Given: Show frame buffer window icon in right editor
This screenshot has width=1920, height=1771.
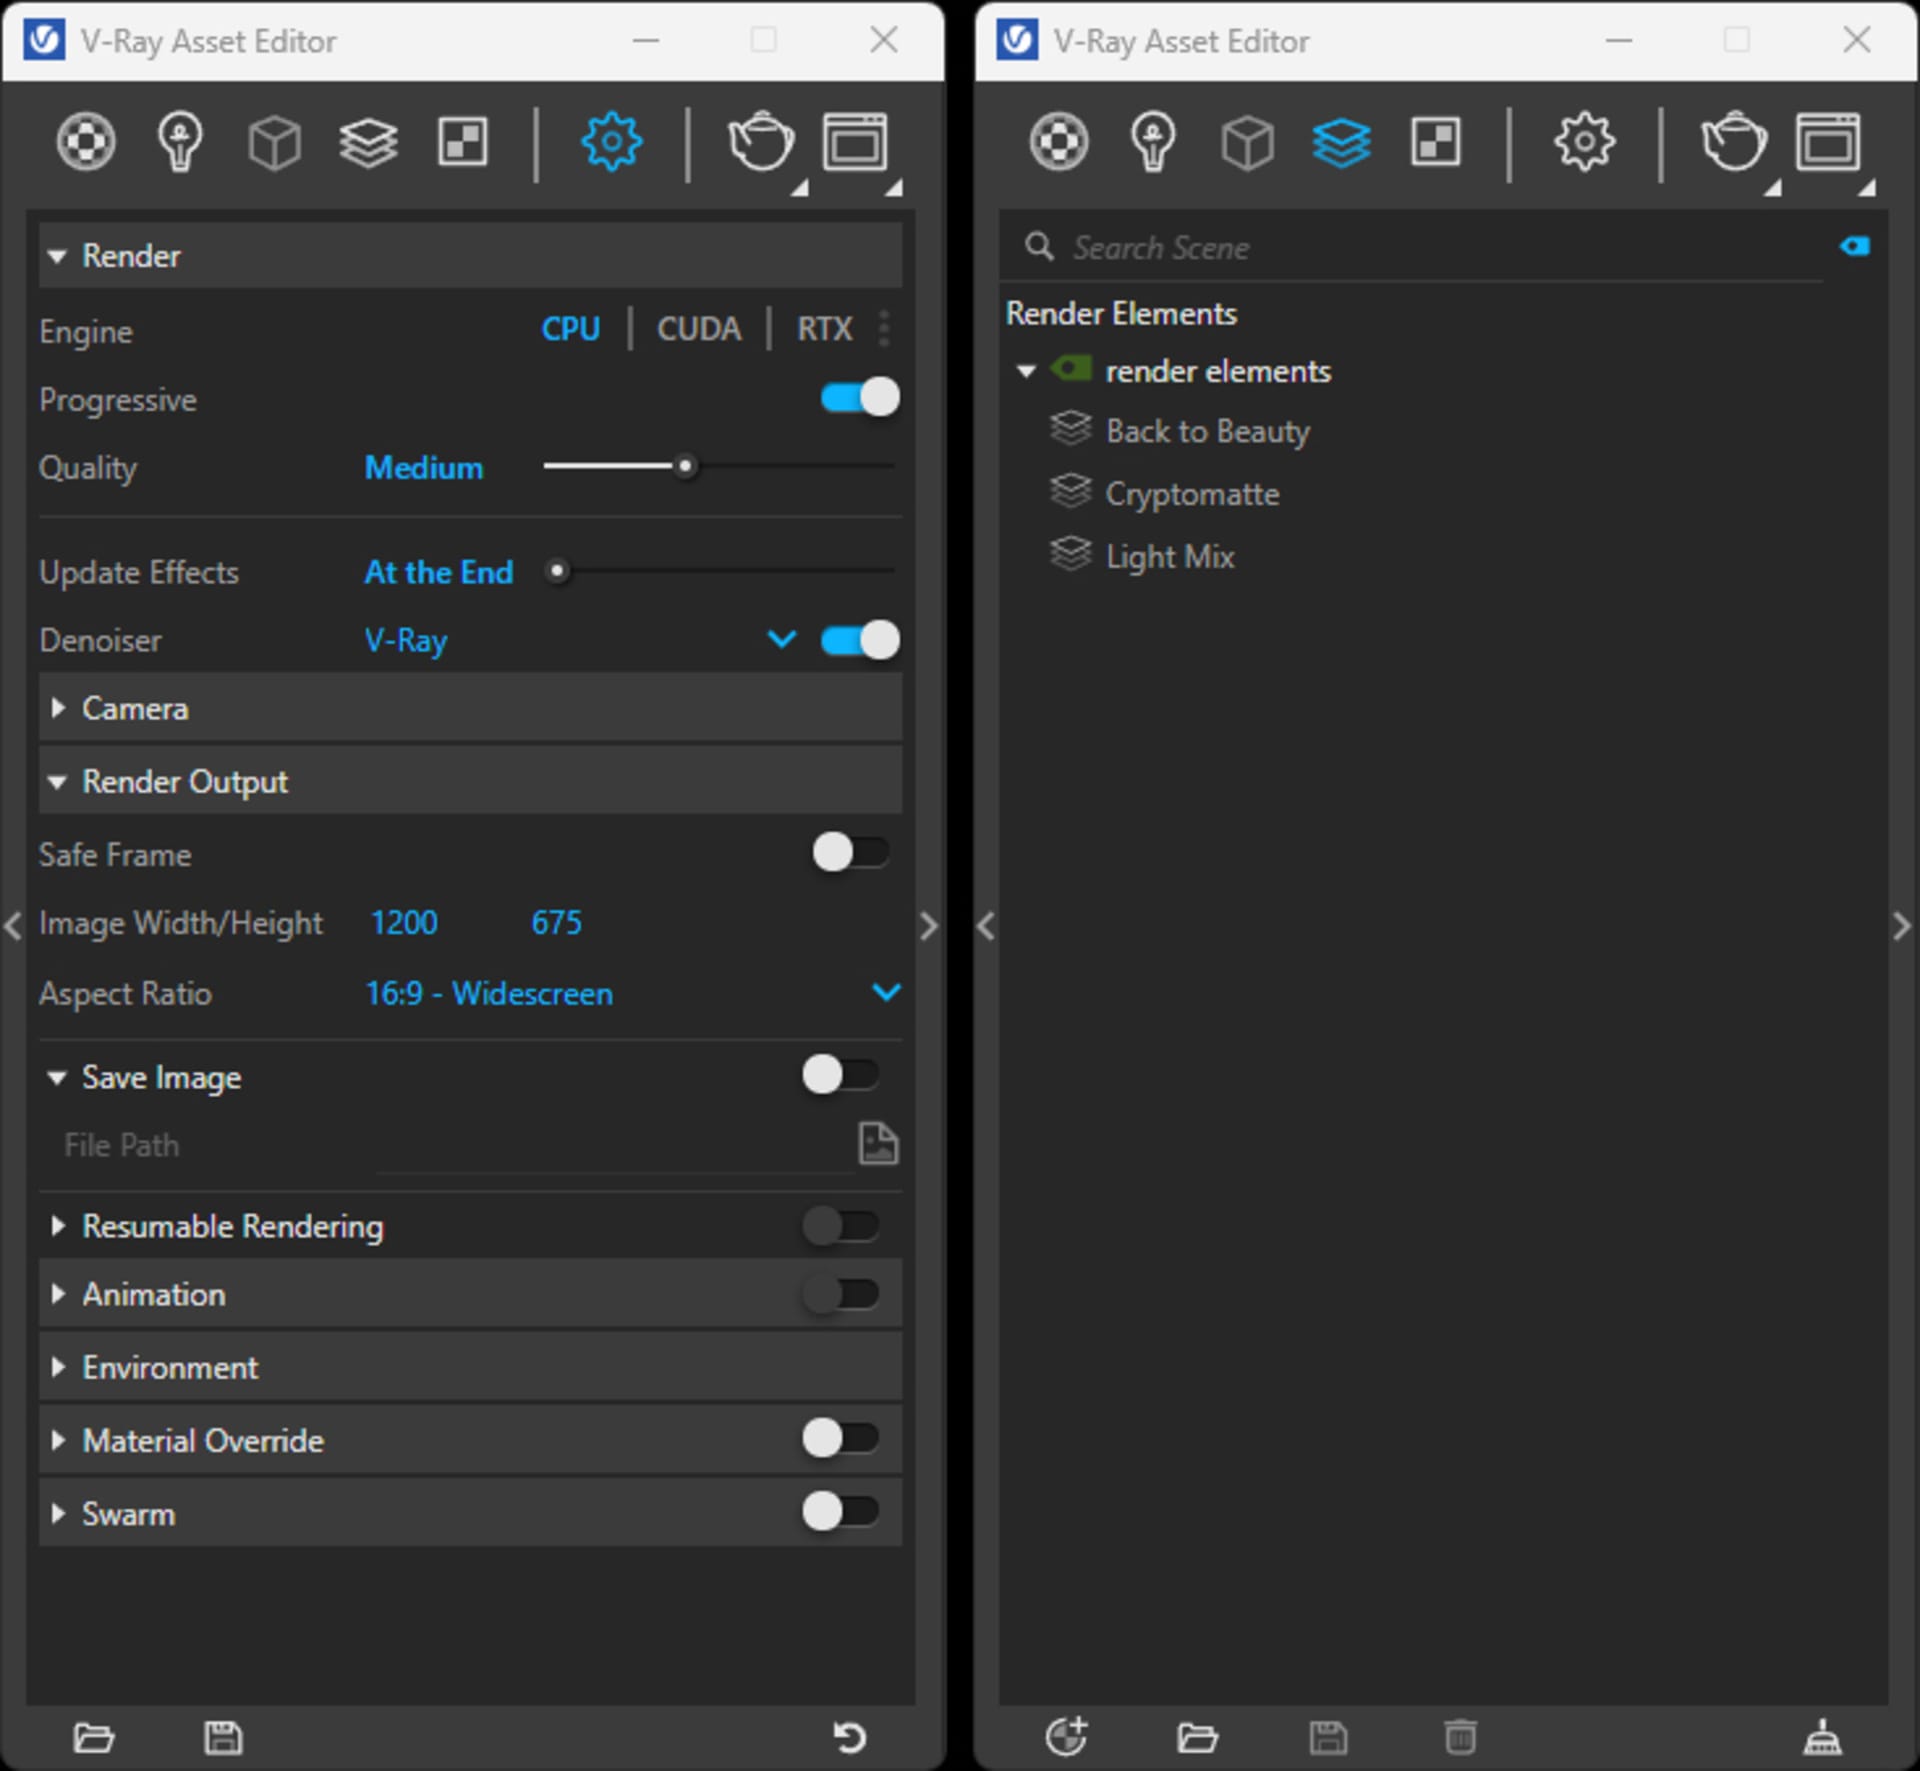Looking at the screenshot, I should [1828, 141].
